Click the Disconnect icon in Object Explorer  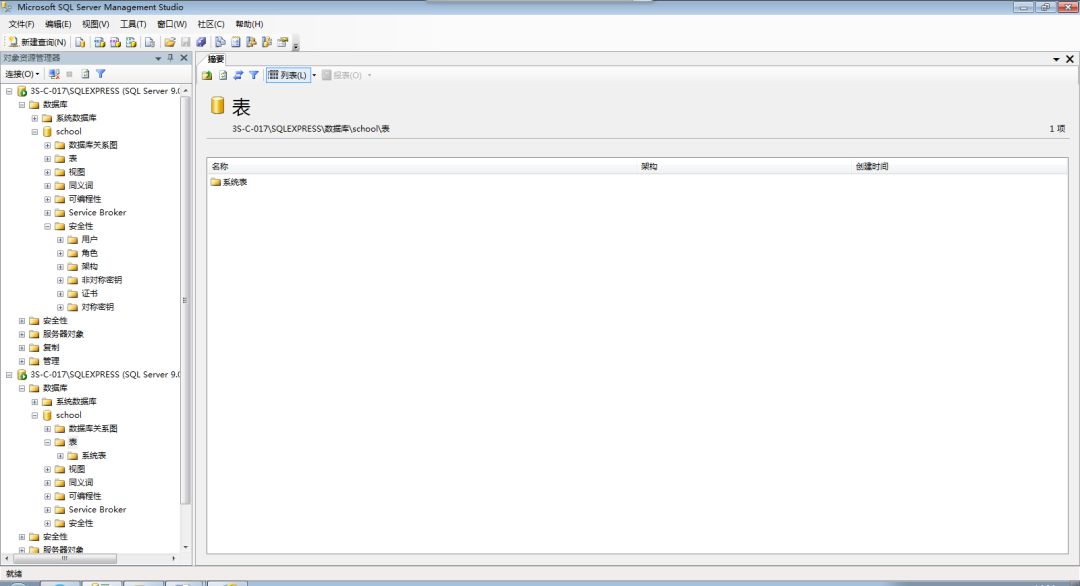tap(54, 74)
